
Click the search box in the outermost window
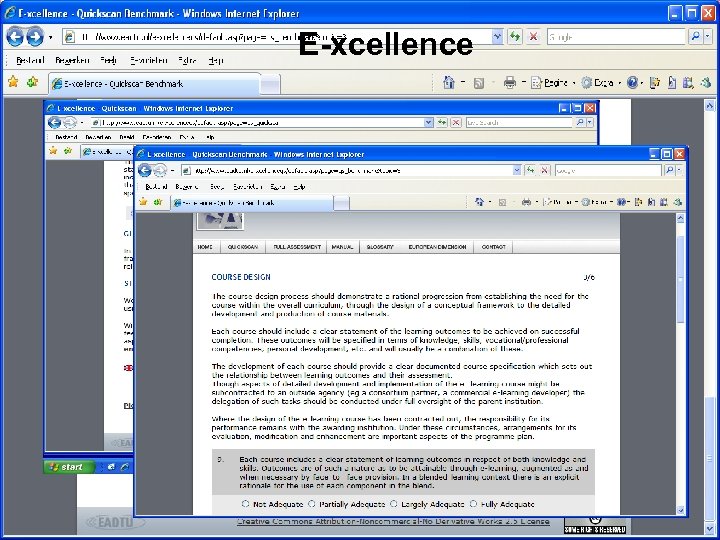[x=616, y=37]
